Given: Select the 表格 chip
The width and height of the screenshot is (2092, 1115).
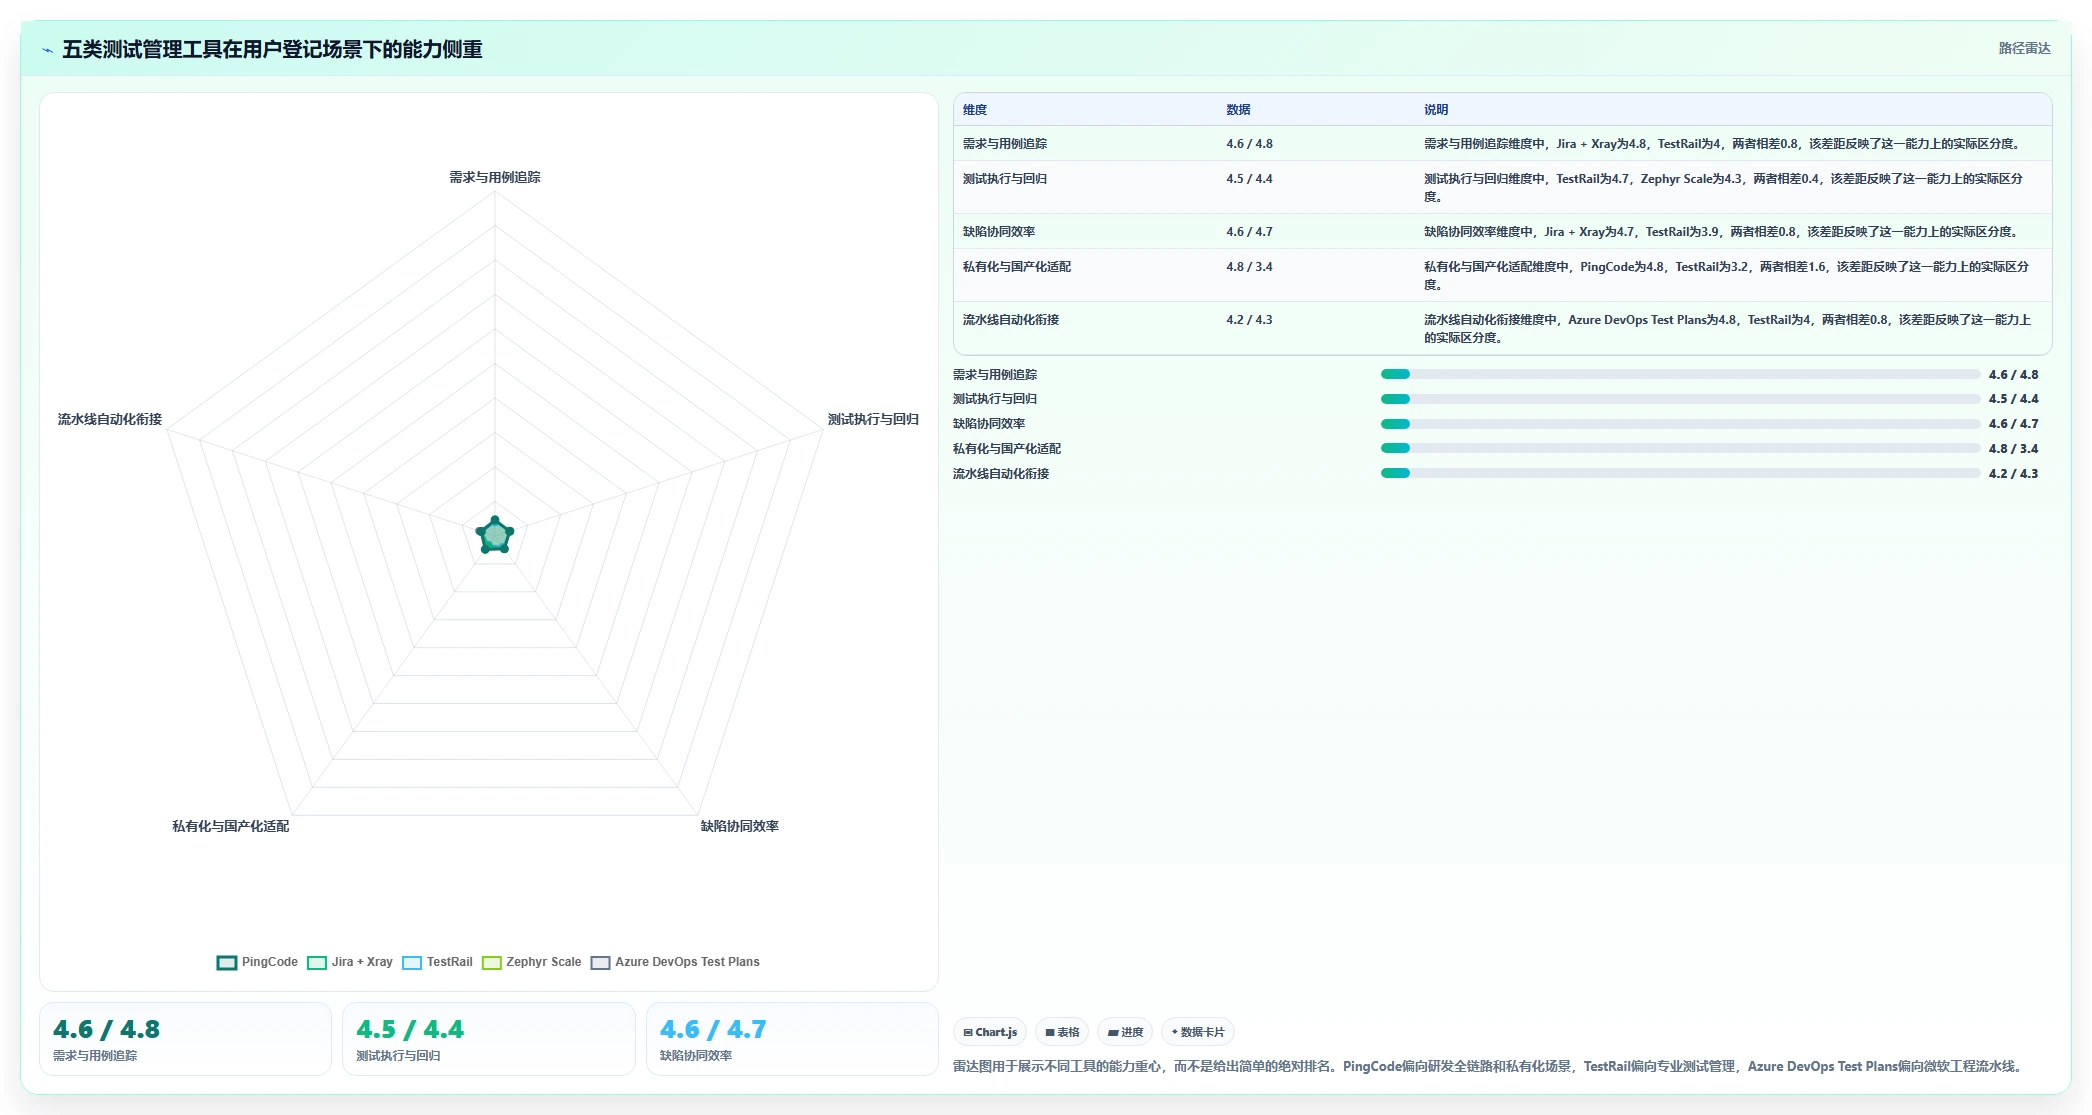Looking at the screenshot, I should [1062, 1032].
